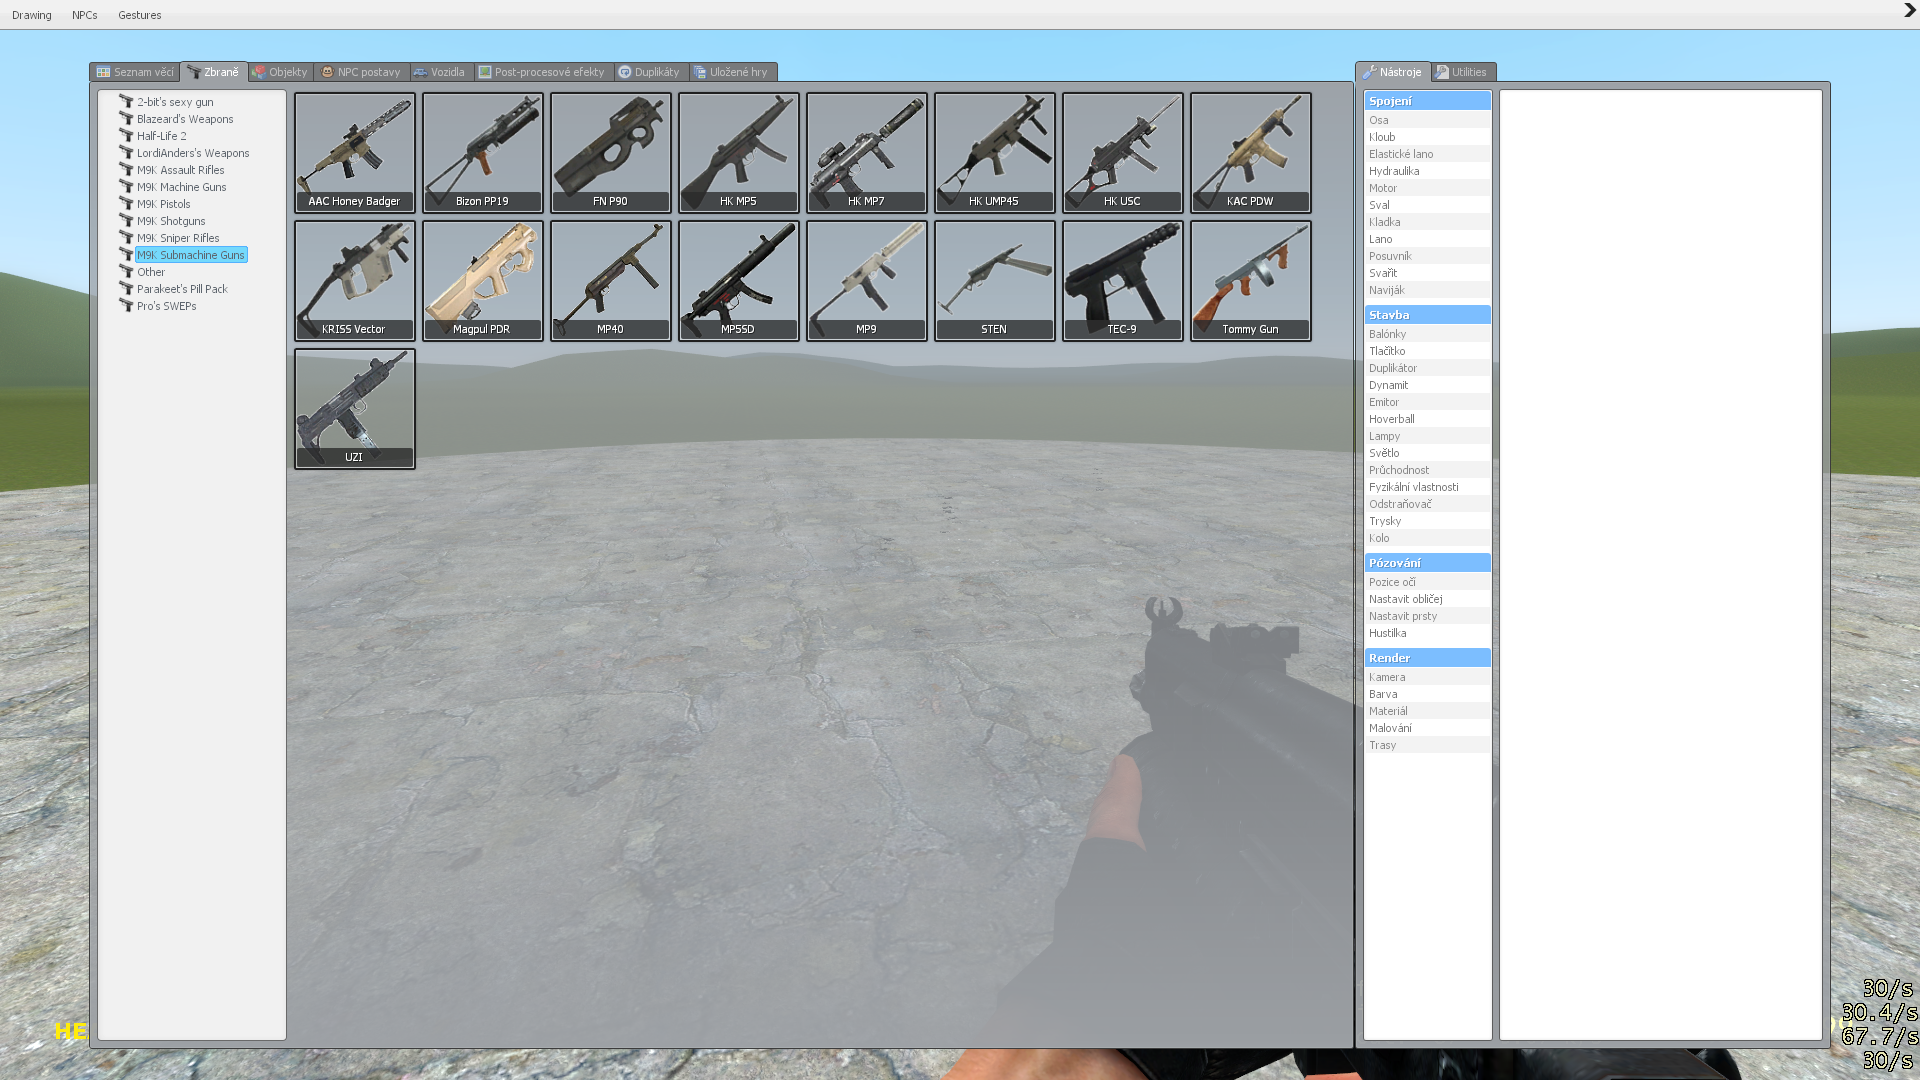
Task: Choose the KAC PDW weapon icon
Action: tap(1251, 152)
